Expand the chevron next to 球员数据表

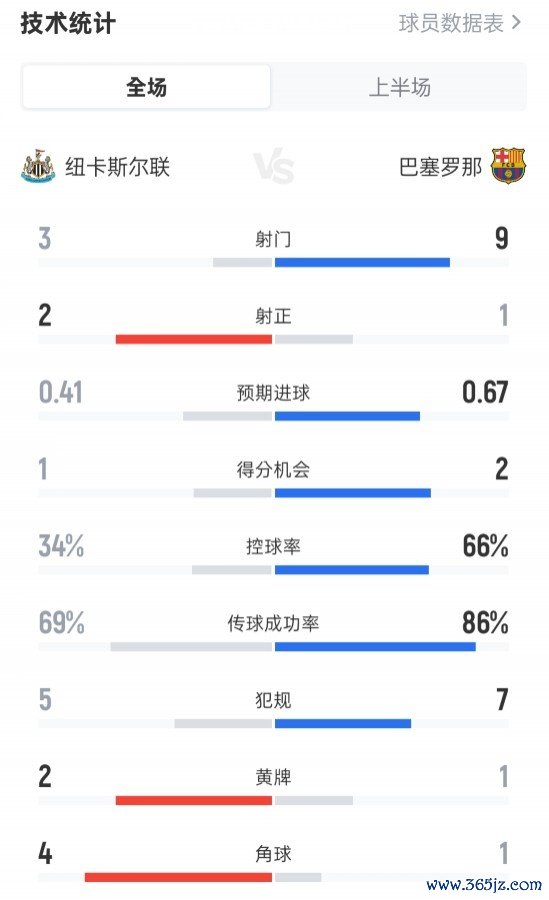tap(516, 23)
